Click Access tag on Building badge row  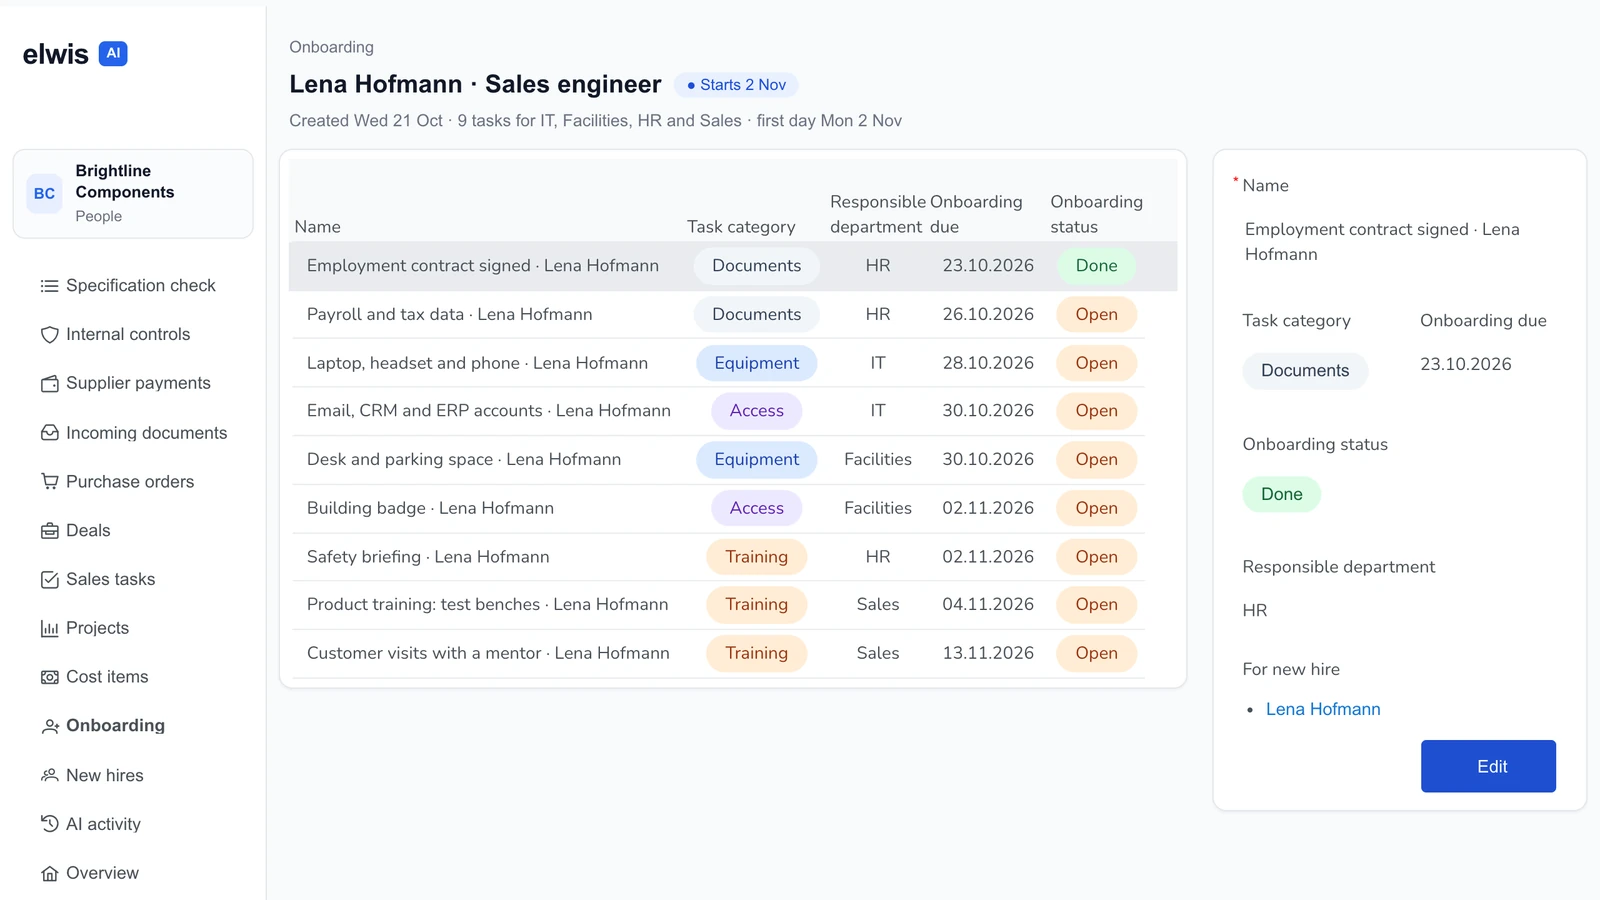click(x=756, y=508)
